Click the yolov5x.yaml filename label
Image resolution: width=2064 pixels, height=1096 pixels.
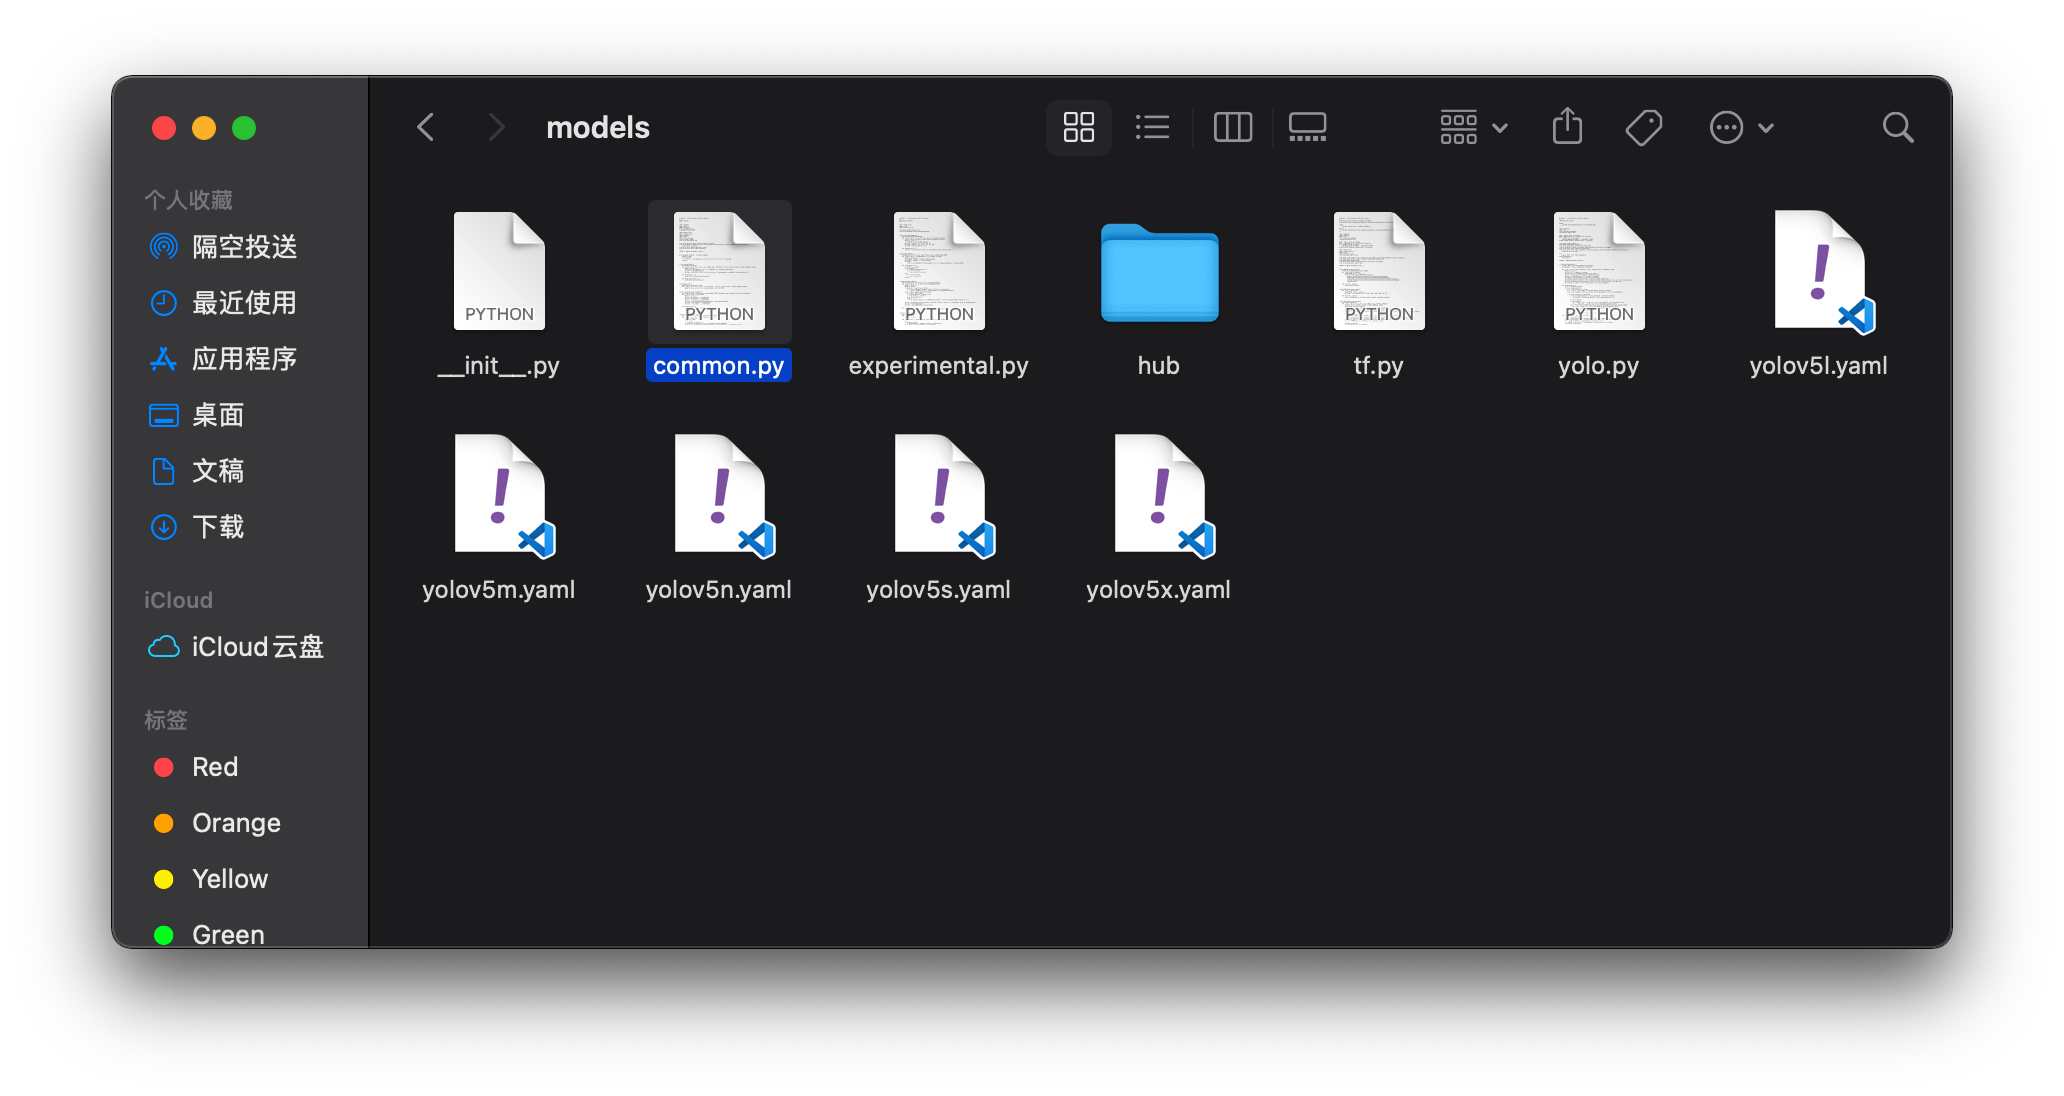click(1159, 590)
